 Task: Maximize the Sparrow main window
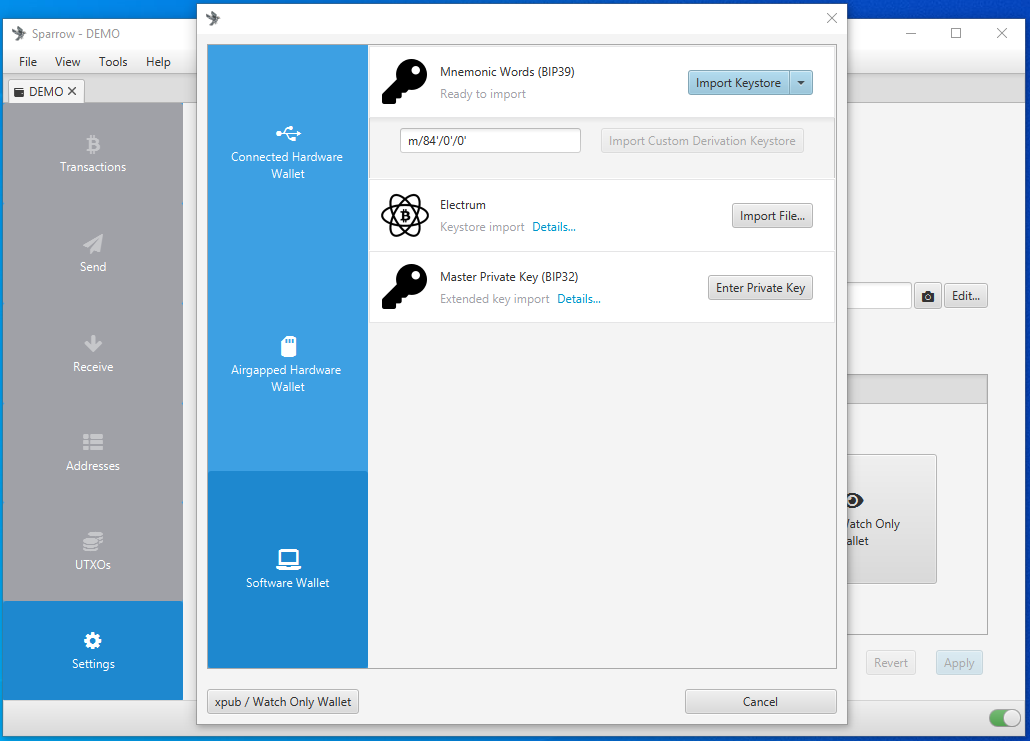[956, 33]
